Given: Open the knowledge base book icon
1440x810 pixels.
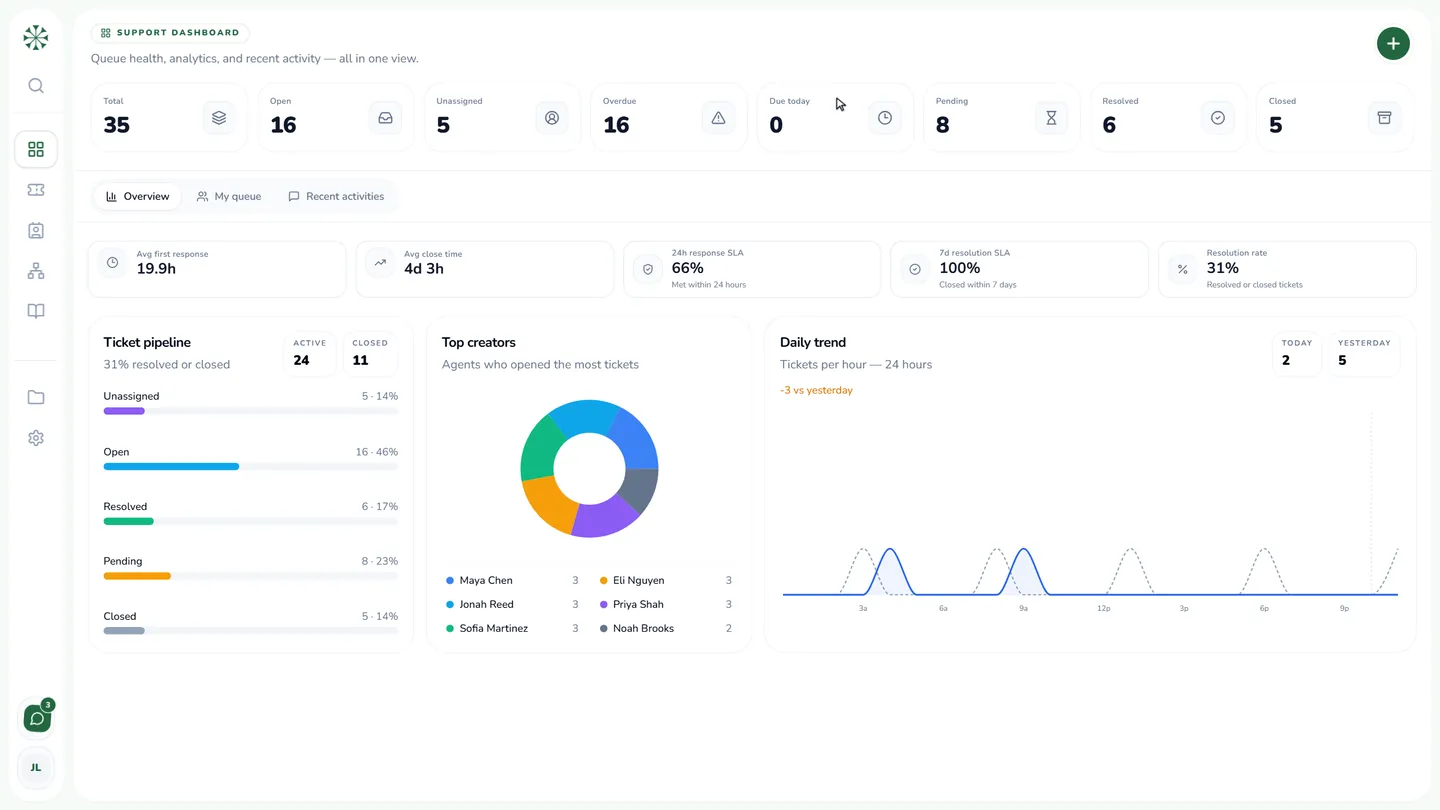Looking at the screenshot, I should 36,312.
